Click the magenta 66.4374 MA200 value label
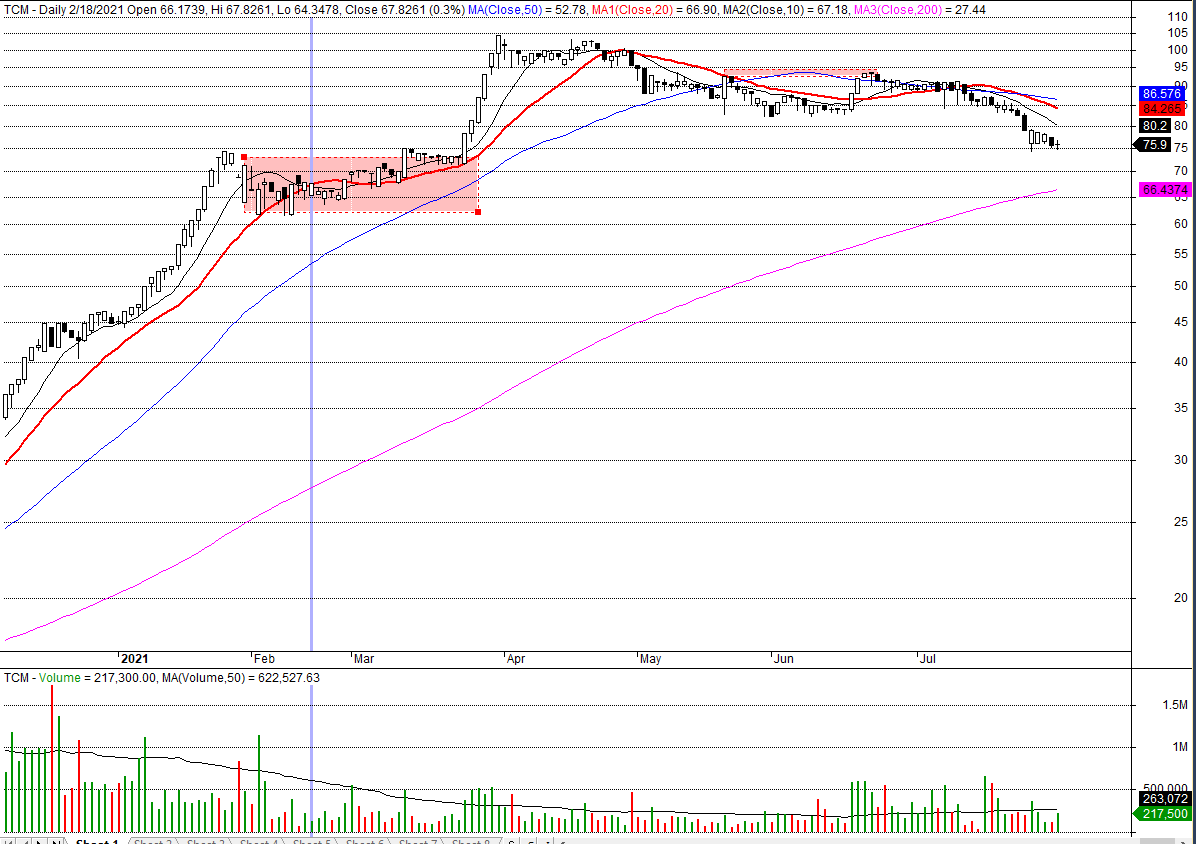 (x=1163, y=189)
